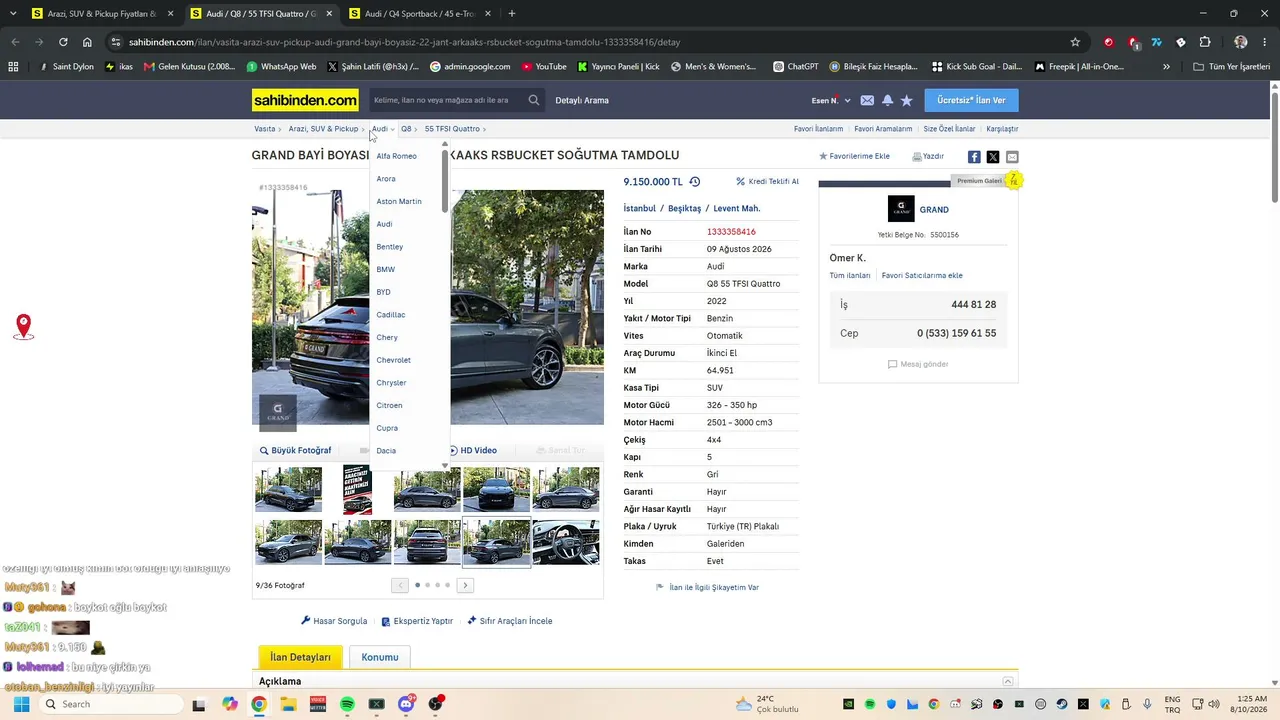
Task: Go to browser home page
Action: (87, 42)
